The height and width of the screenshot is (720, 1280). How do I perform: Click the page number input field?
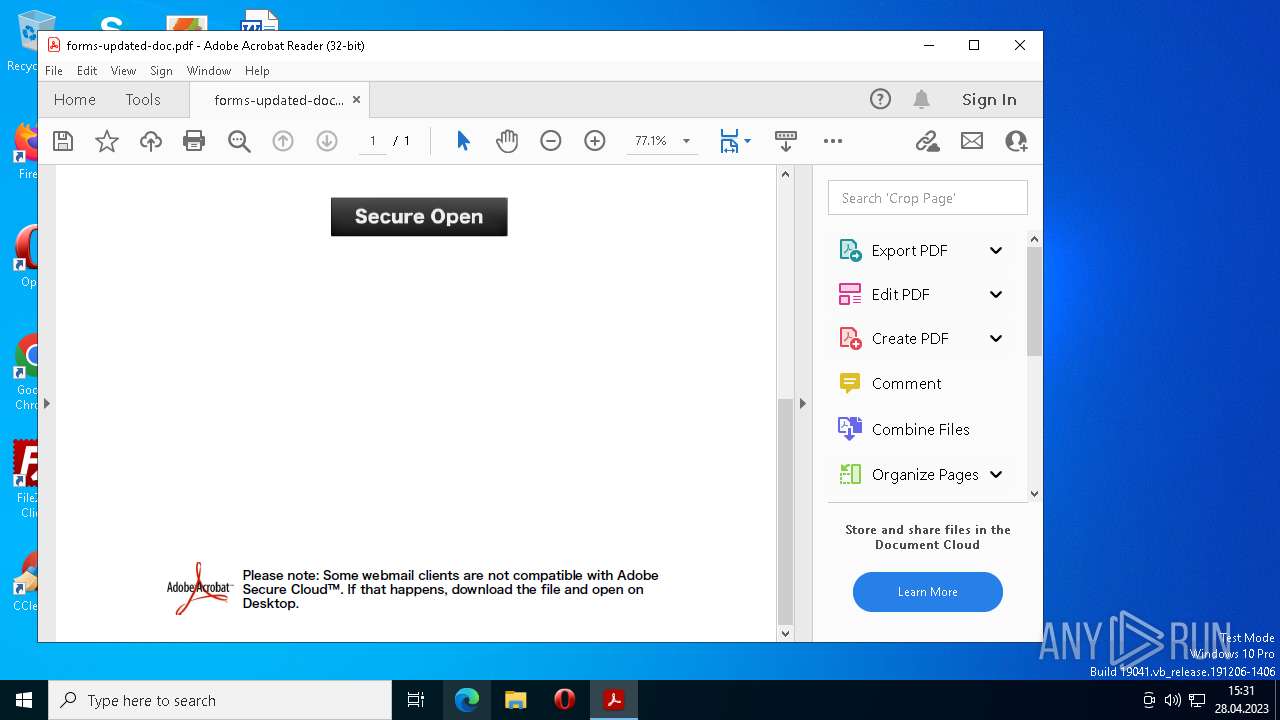point(373,141)
